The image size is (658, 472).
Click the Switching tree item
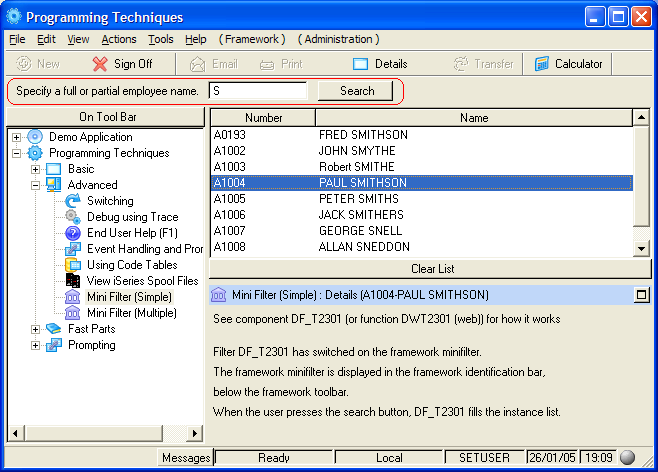109,201
